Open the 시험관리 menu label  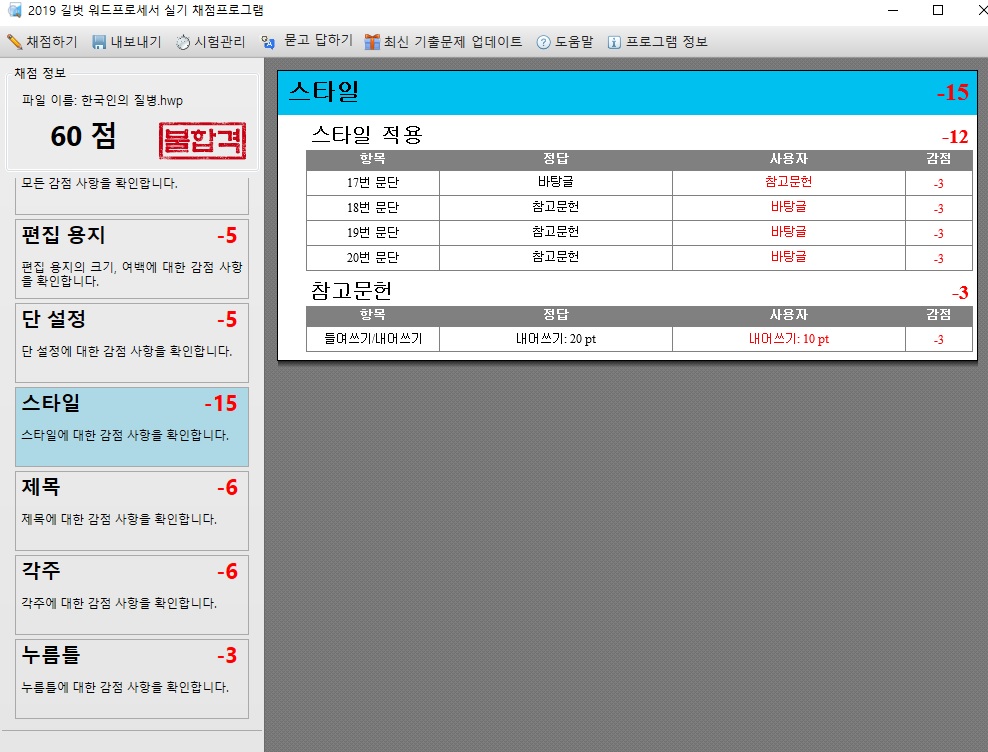tap(219, 42)
